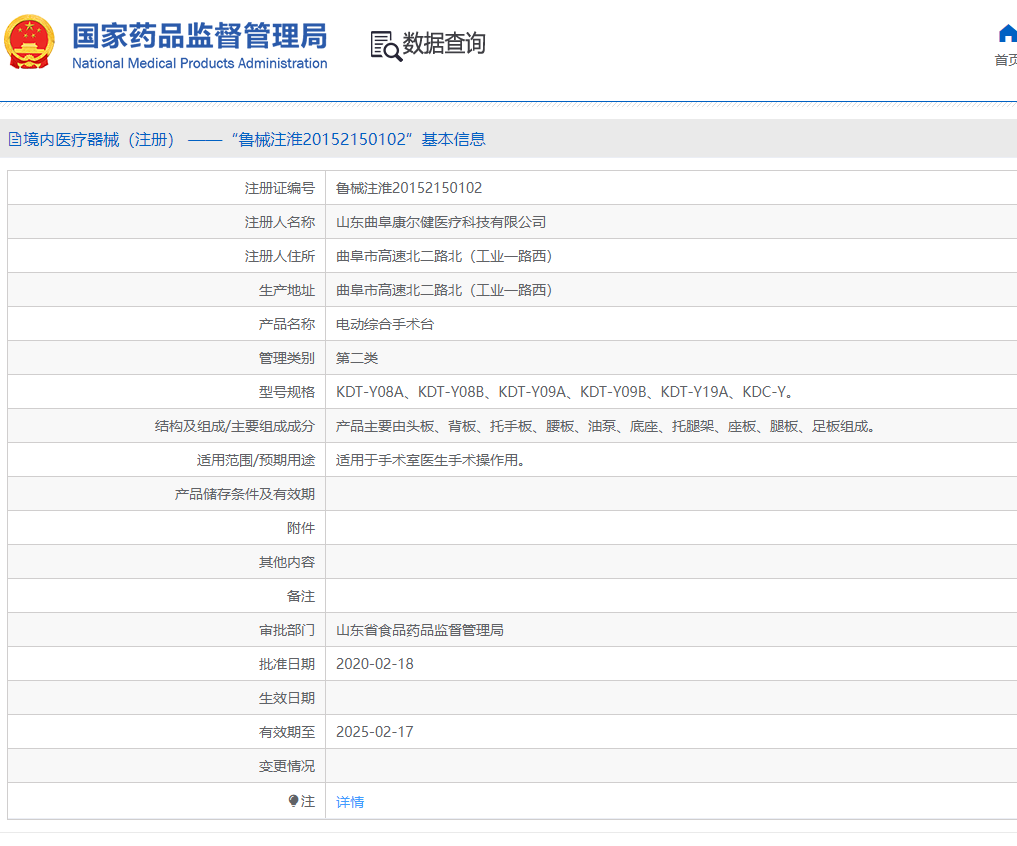Click the 型号规格 label

[287, 392]
